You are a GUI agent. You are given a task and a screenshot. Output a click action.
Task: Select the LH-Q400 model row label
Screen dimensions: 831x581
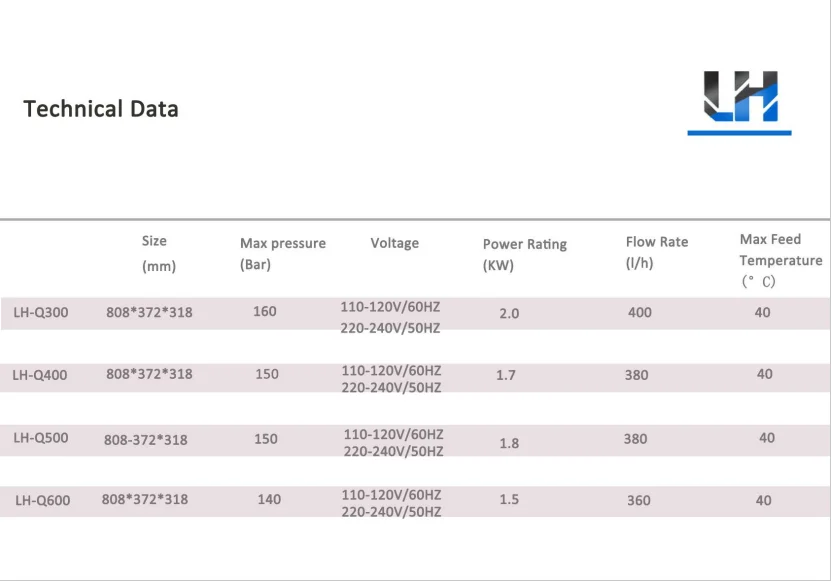(40, 376)
